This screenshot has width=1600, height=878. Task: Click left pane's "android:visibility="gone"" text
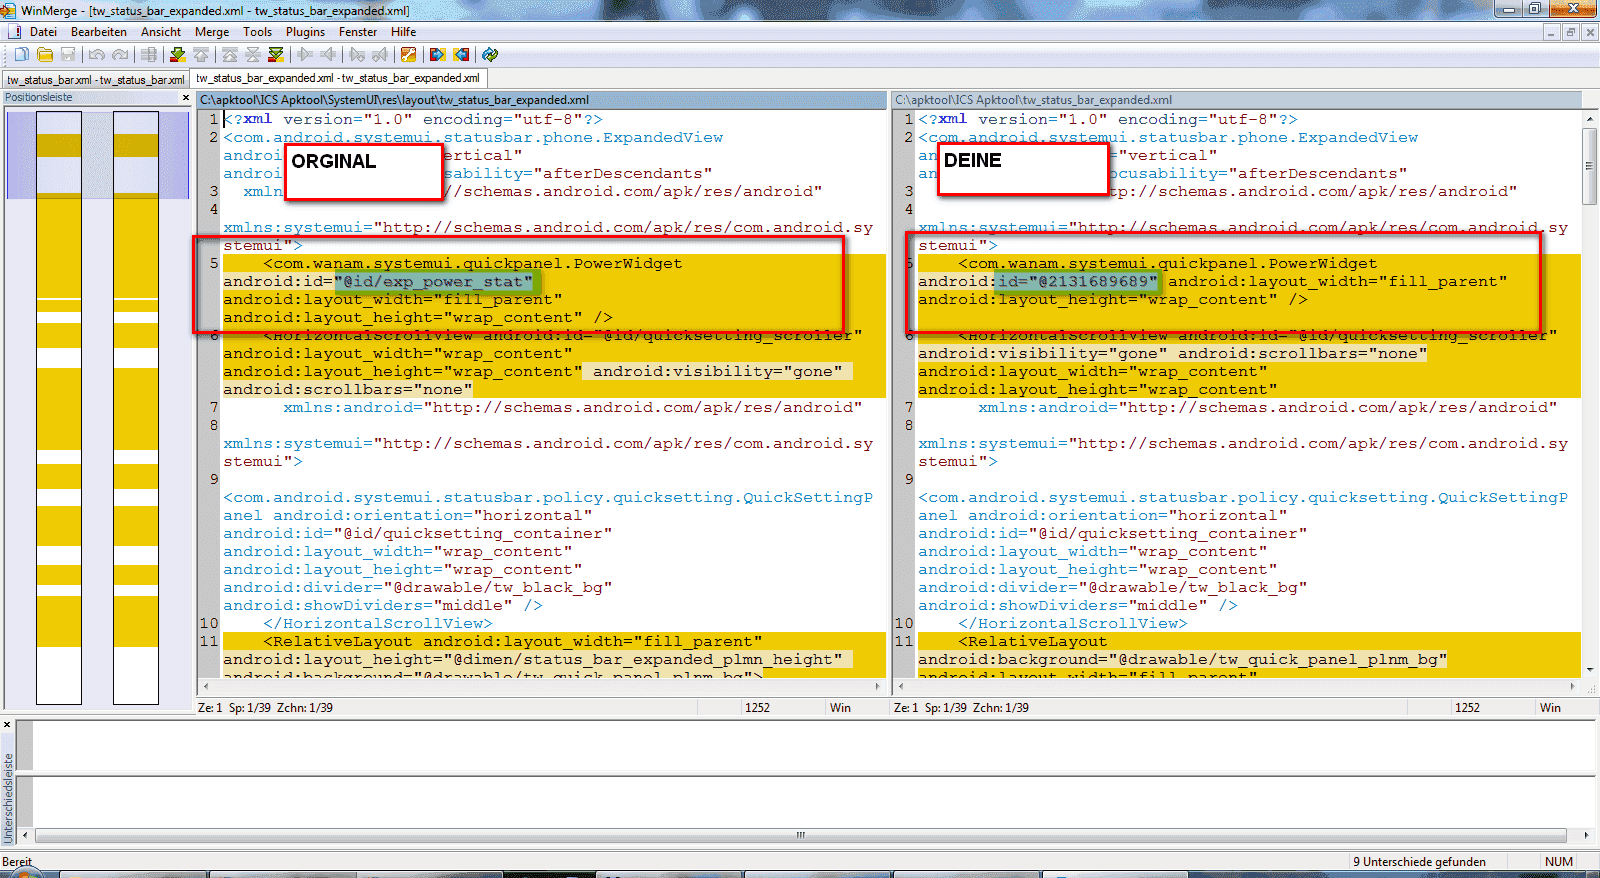(x=717, y=372)
